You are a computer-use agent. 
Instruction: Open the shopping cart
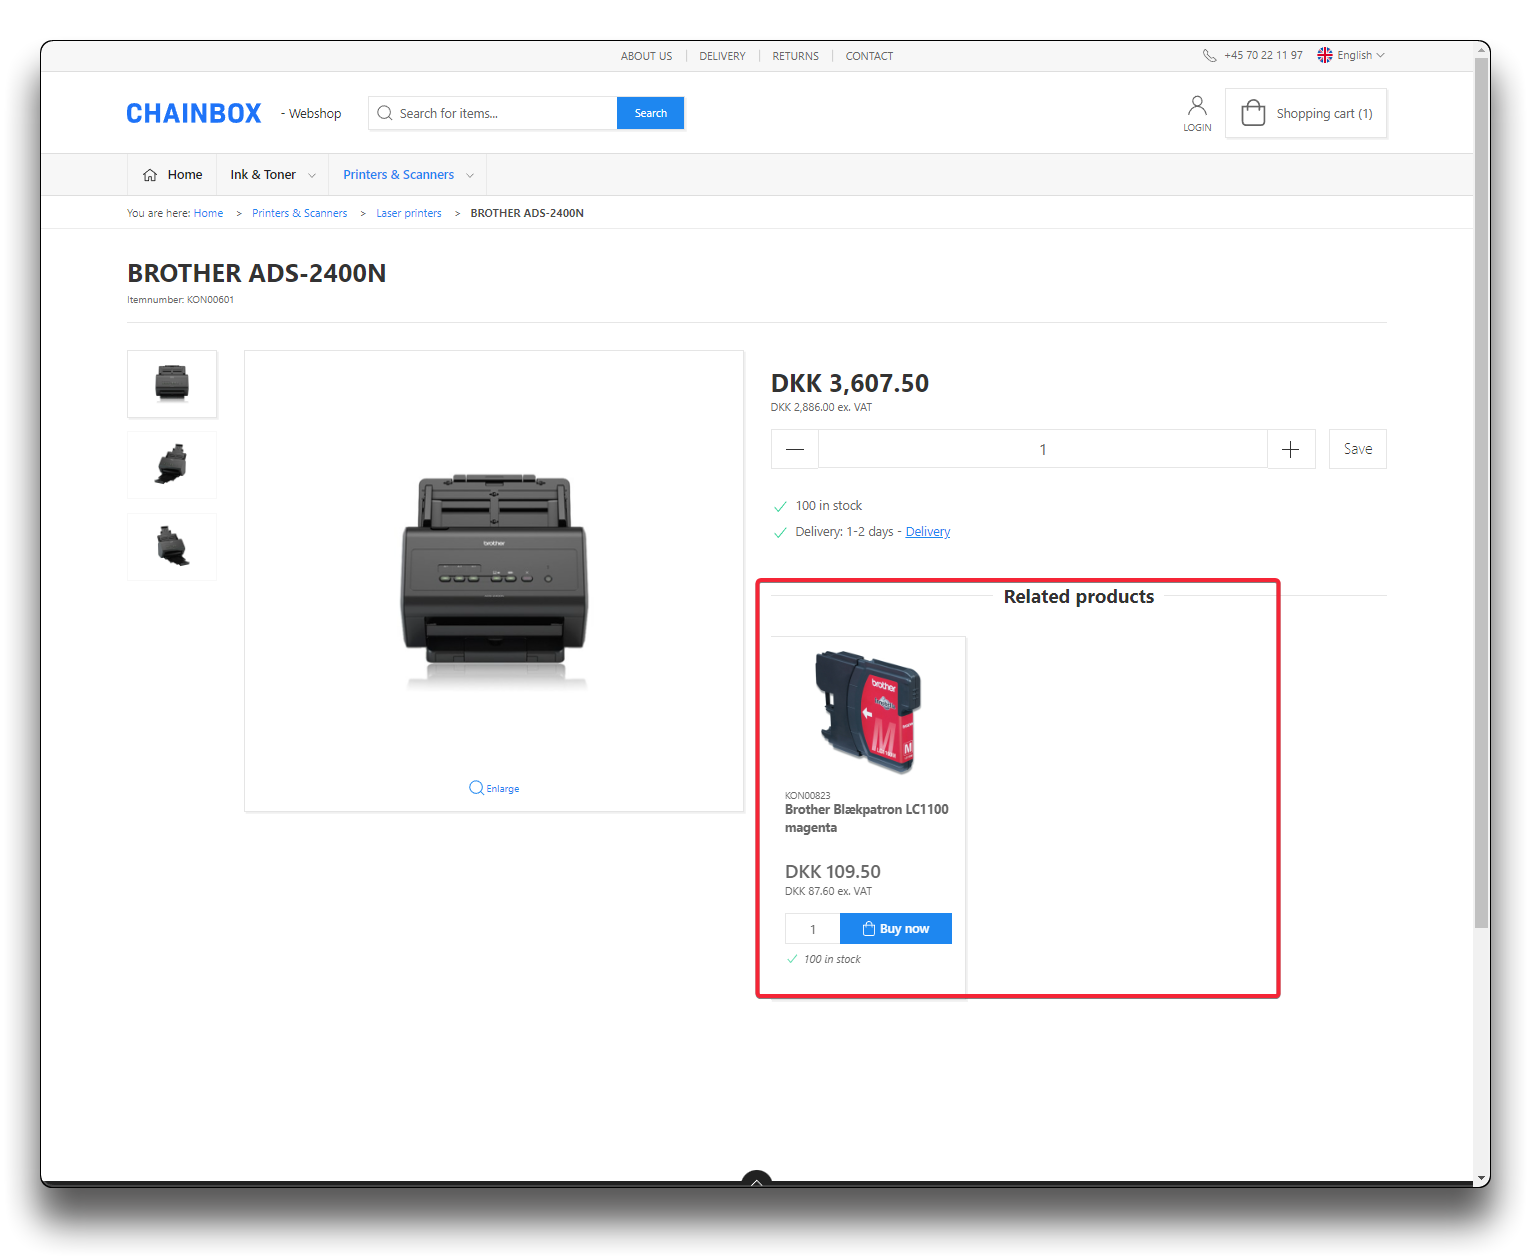(1306, 114)
